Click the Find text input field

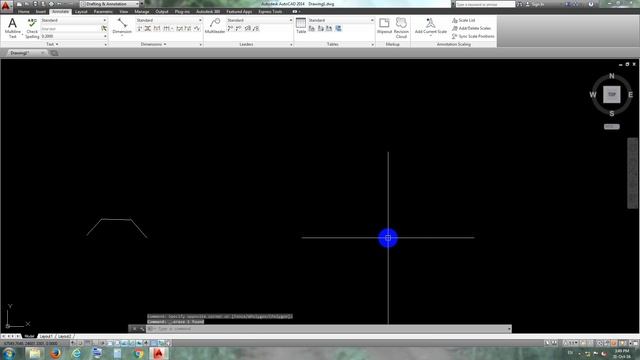click(x=71, y=29)
